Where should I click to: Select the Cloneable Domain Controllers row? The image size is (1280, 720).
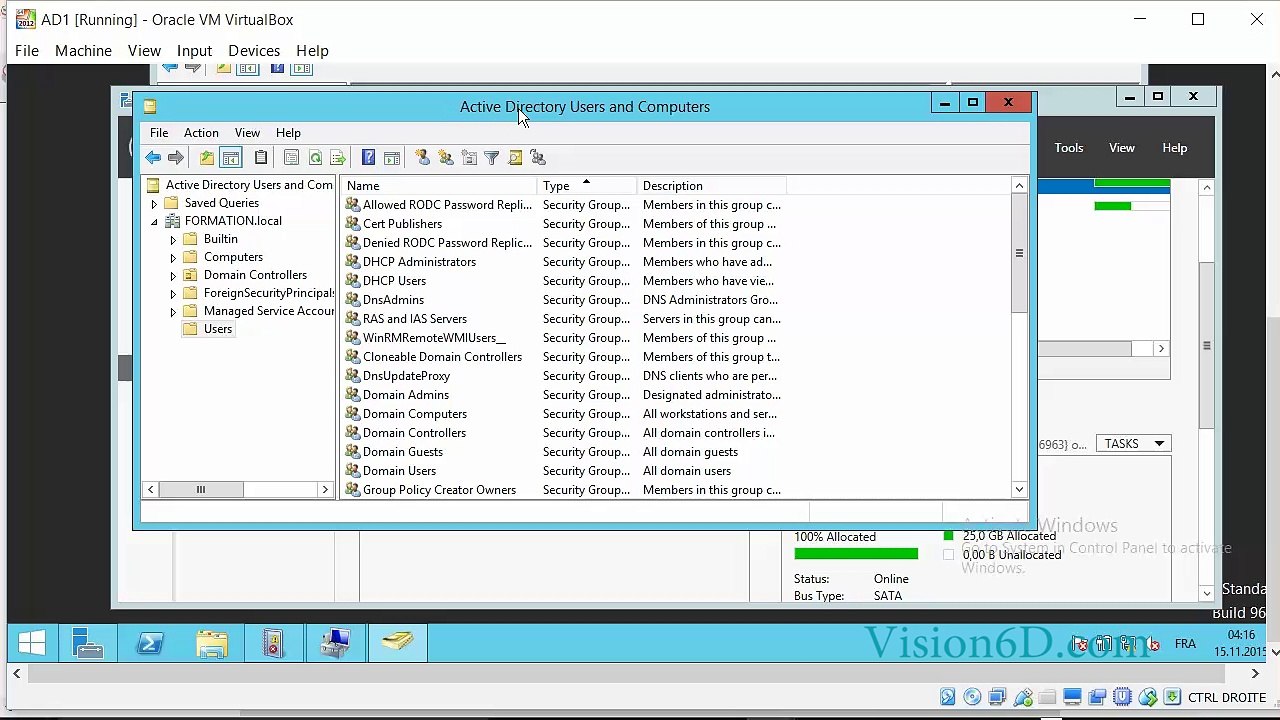(563, 357)
